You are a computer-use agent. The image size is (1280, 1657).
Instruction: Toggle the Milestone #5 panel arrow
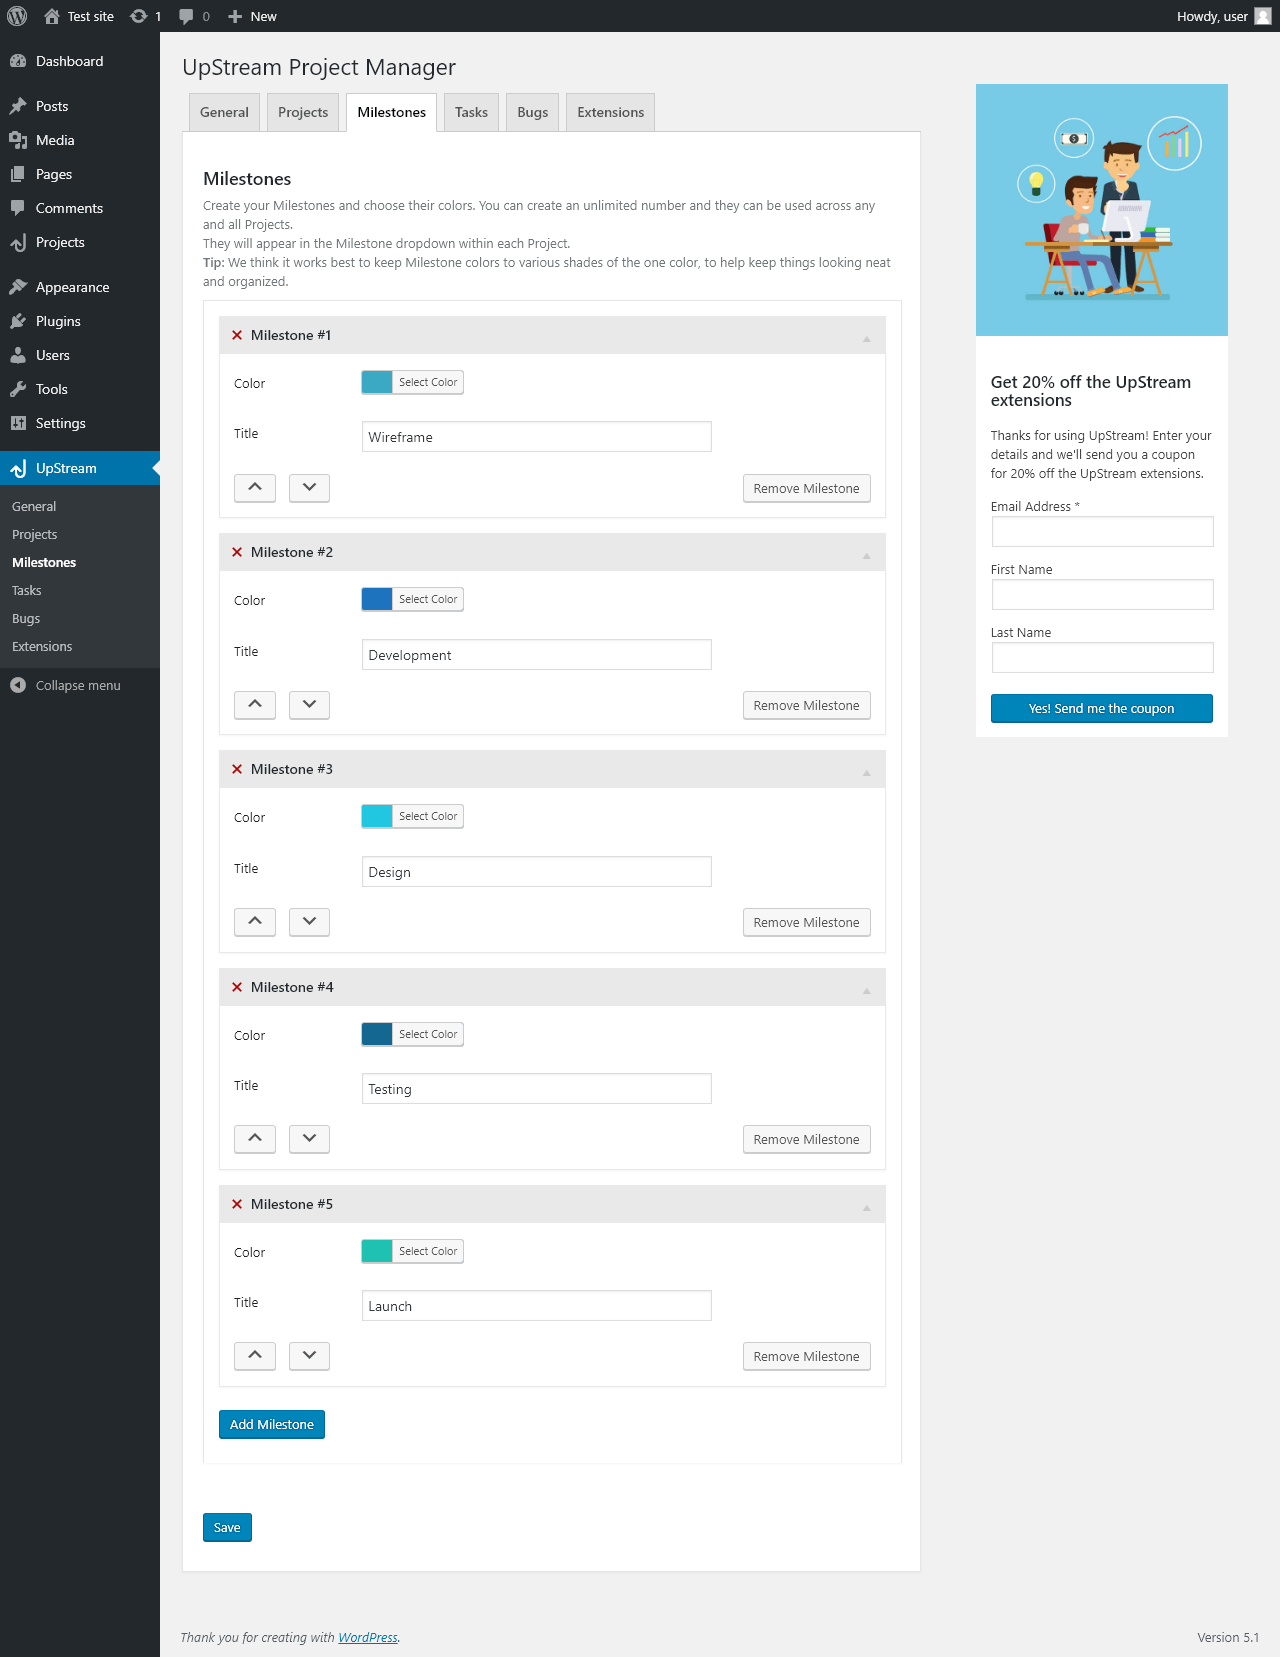click(866, 1207)
